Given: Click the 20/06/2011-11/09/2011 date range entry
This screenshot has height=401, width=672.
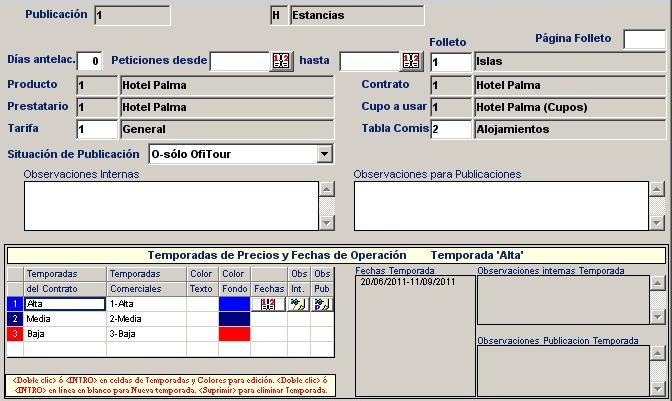Looking at the screenshot, I should 408,282.
